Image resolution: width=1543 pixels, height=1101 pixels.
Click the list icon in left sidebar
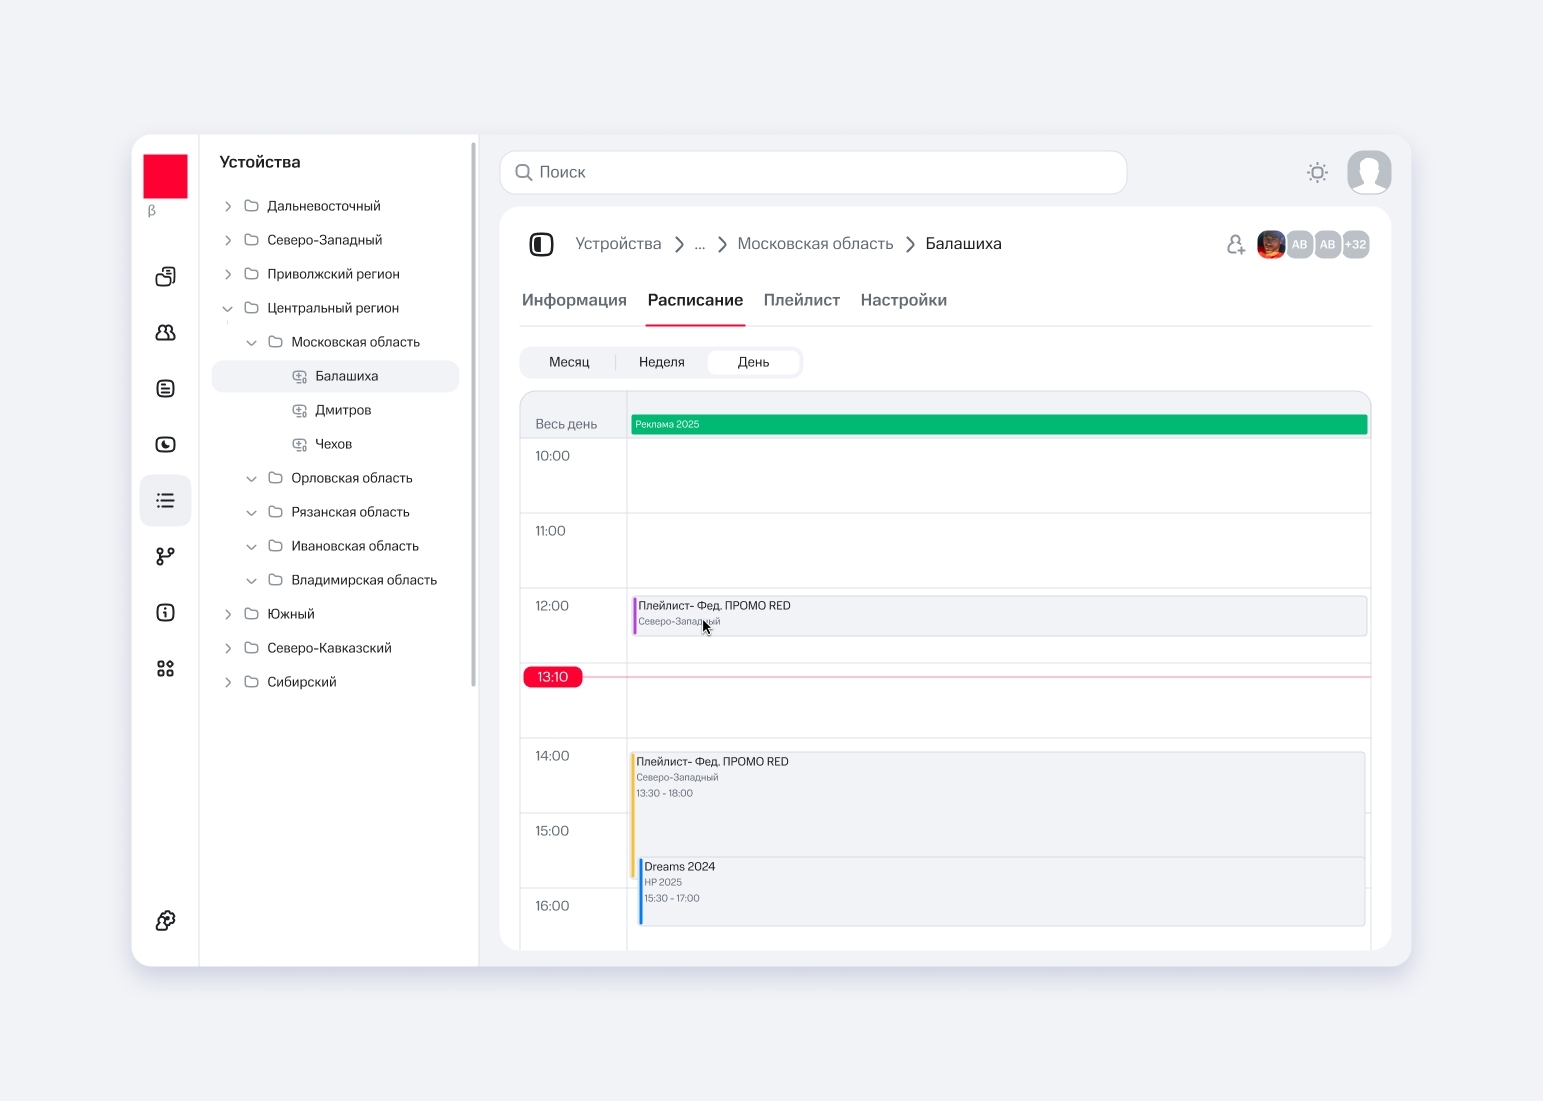[x=166, y=500]
